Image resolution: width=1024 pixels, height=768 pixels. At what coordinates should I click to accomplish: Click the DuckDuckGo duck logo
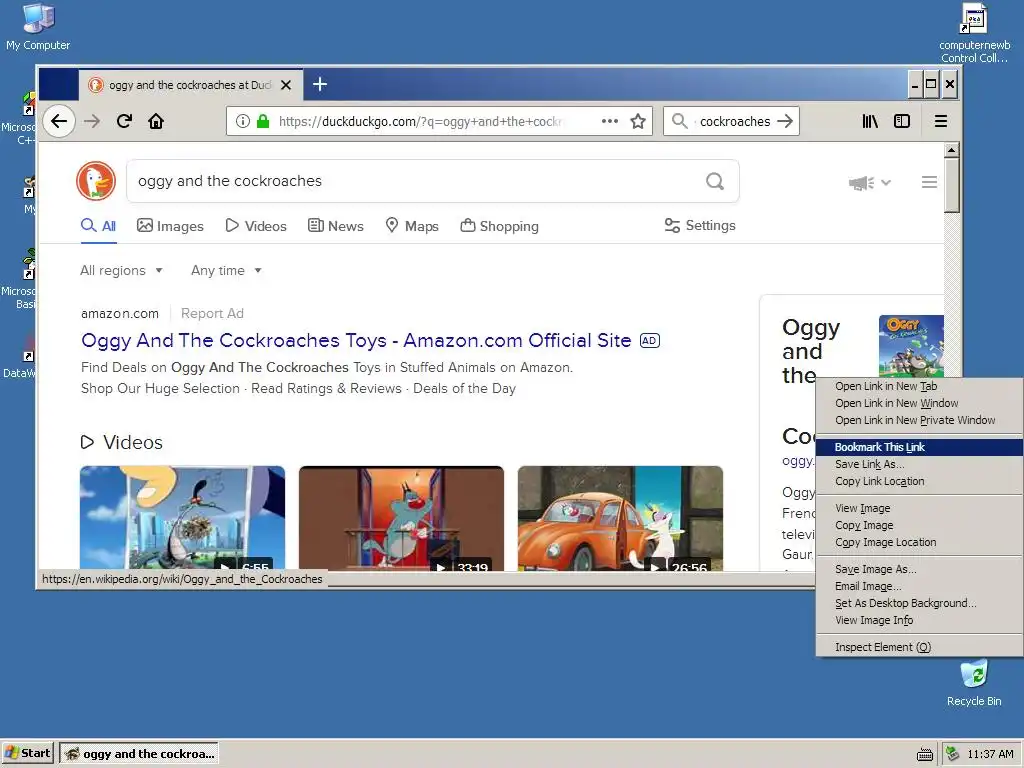(x=96, y=181)
